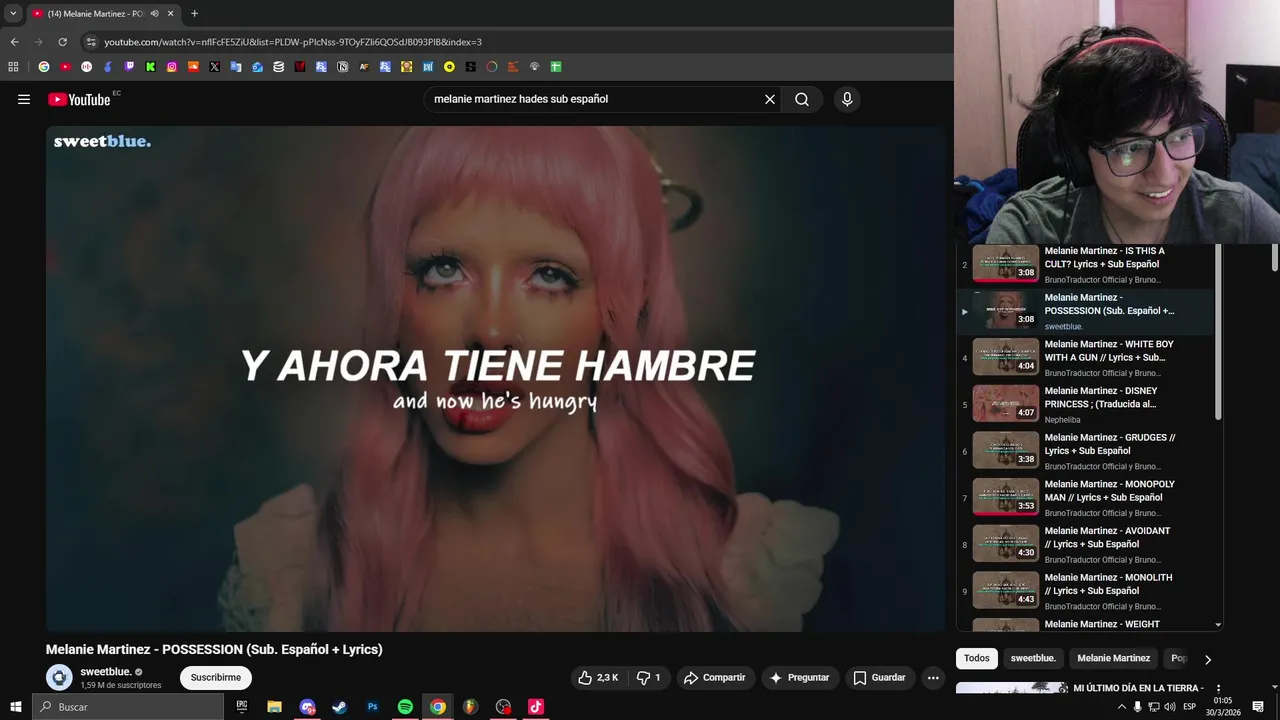This screenshot has width=1280, height=720.
Task: Change the ESP input language indicator
Action: click(1189, 707)
